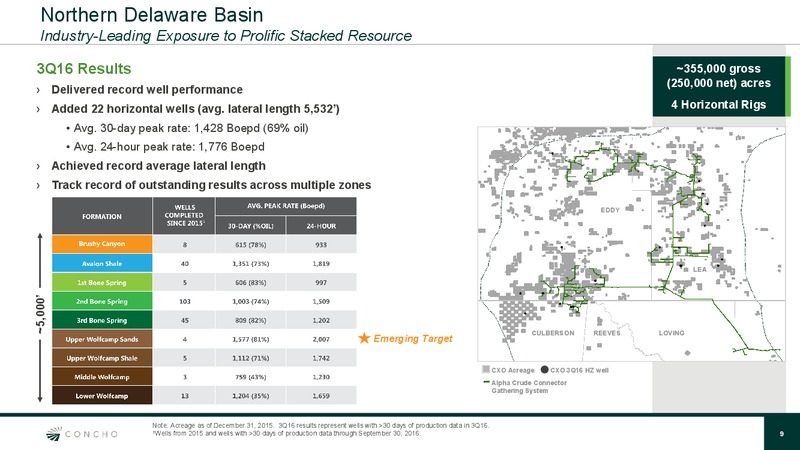Click the 615 (78%) table cell
800x450 pixels.
[251, 244]
